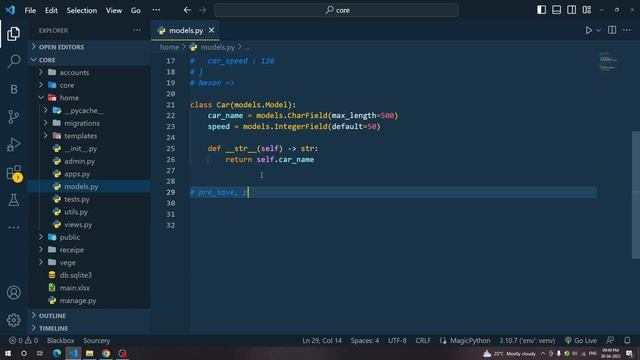Close the models.py tab

point(211,30)
